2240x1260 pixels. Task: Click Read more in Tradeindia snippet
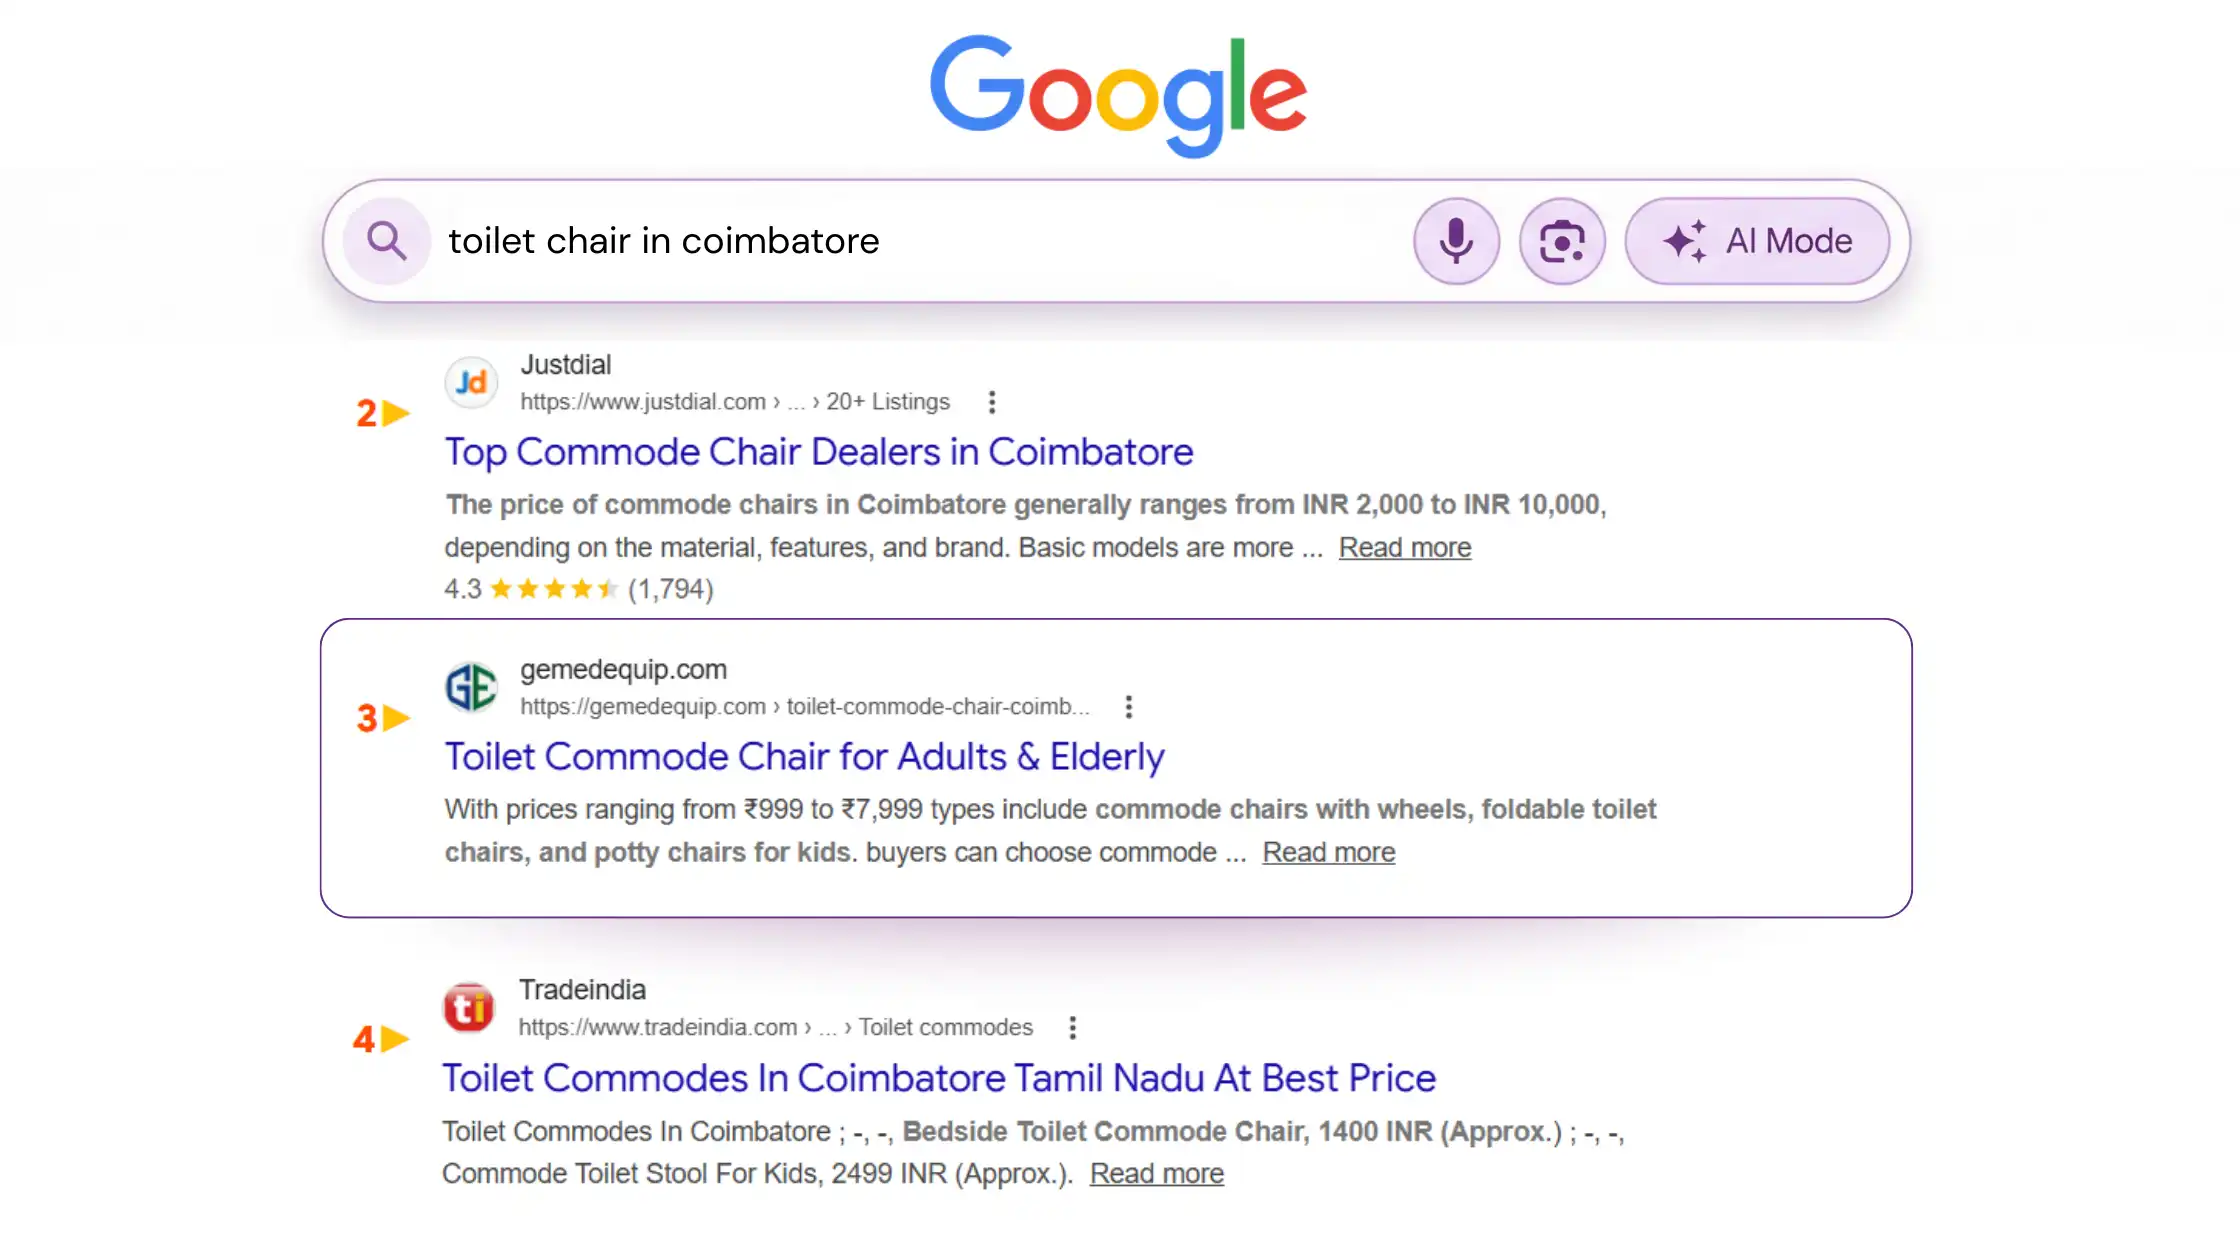coord(1156,1174)
